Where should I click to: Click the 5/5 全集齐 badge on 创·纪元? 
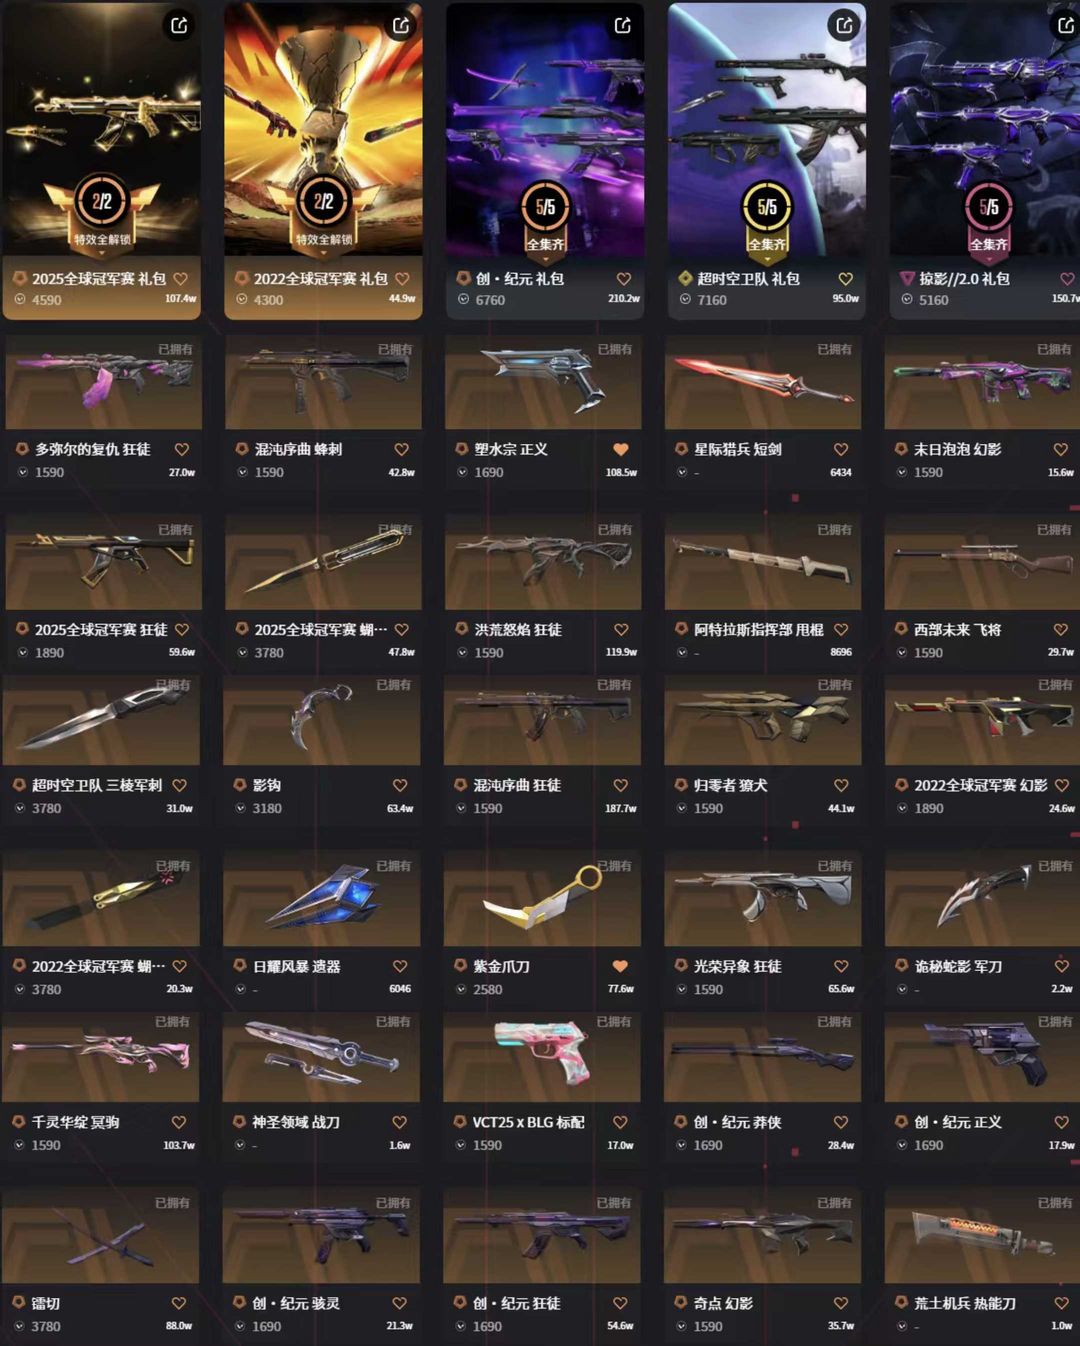[x=545, y=217]
